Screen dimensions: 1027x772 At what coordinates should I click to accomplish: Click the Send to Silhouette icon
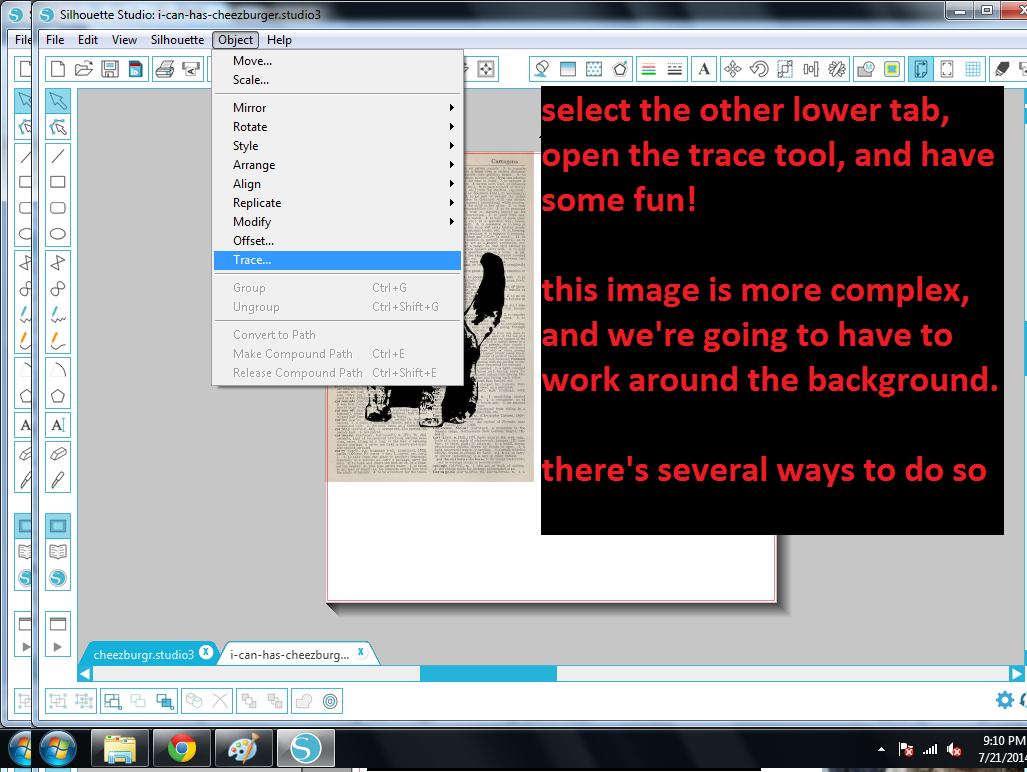(191, 69)
